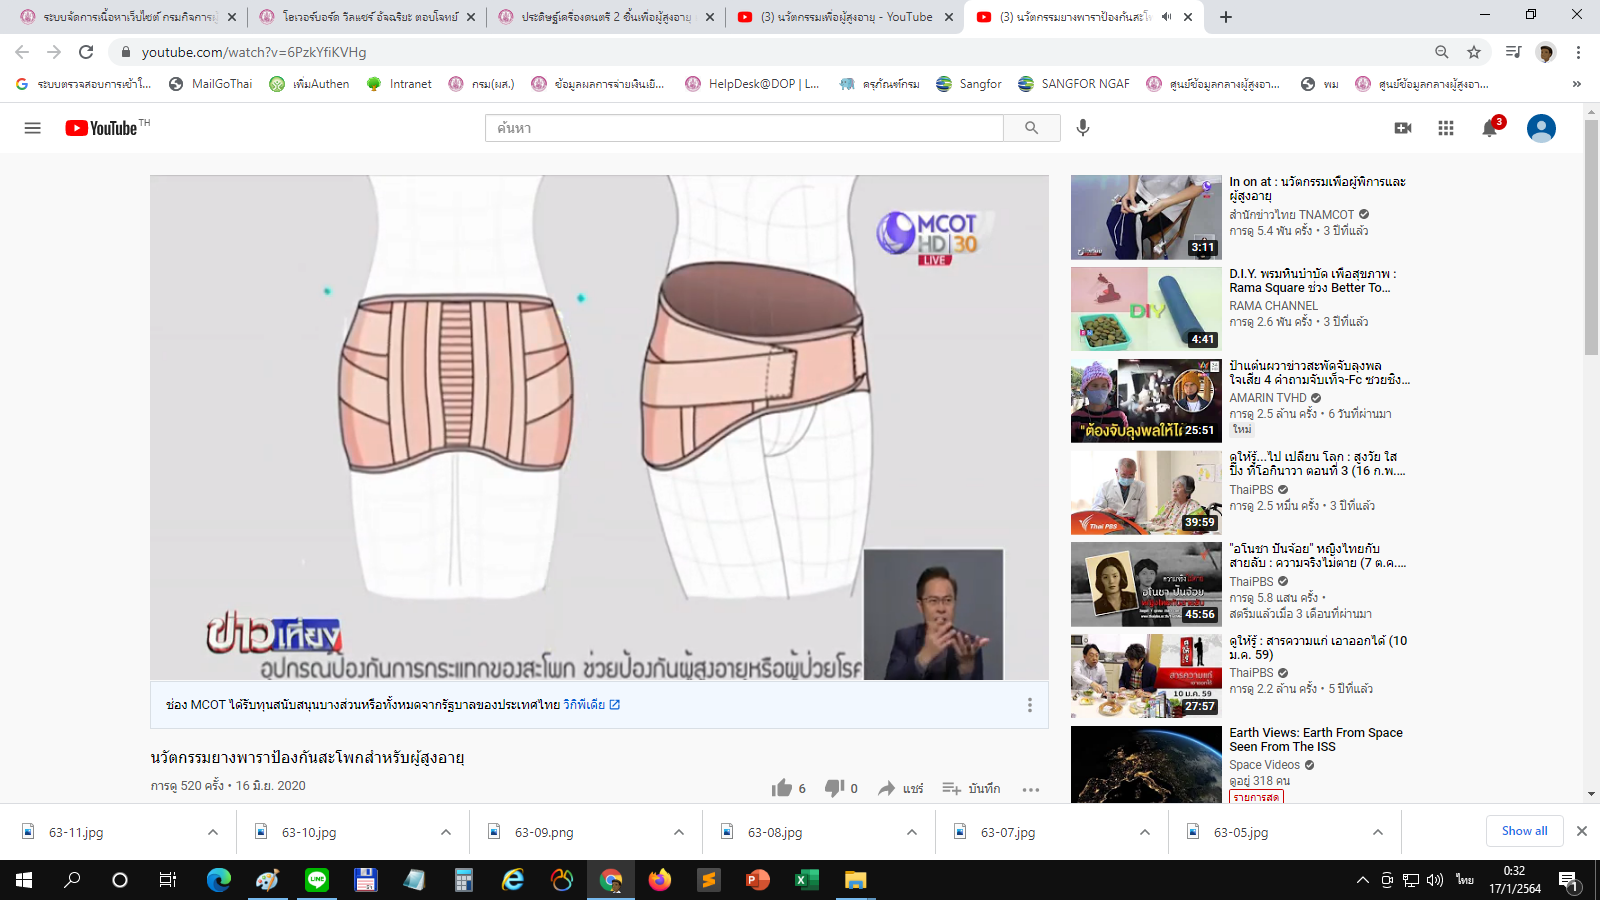Image resolution: width=1600 pixels, height=900 pixels.
Task: Open LINE from the taskbar
Action: [x=317, y=880]
